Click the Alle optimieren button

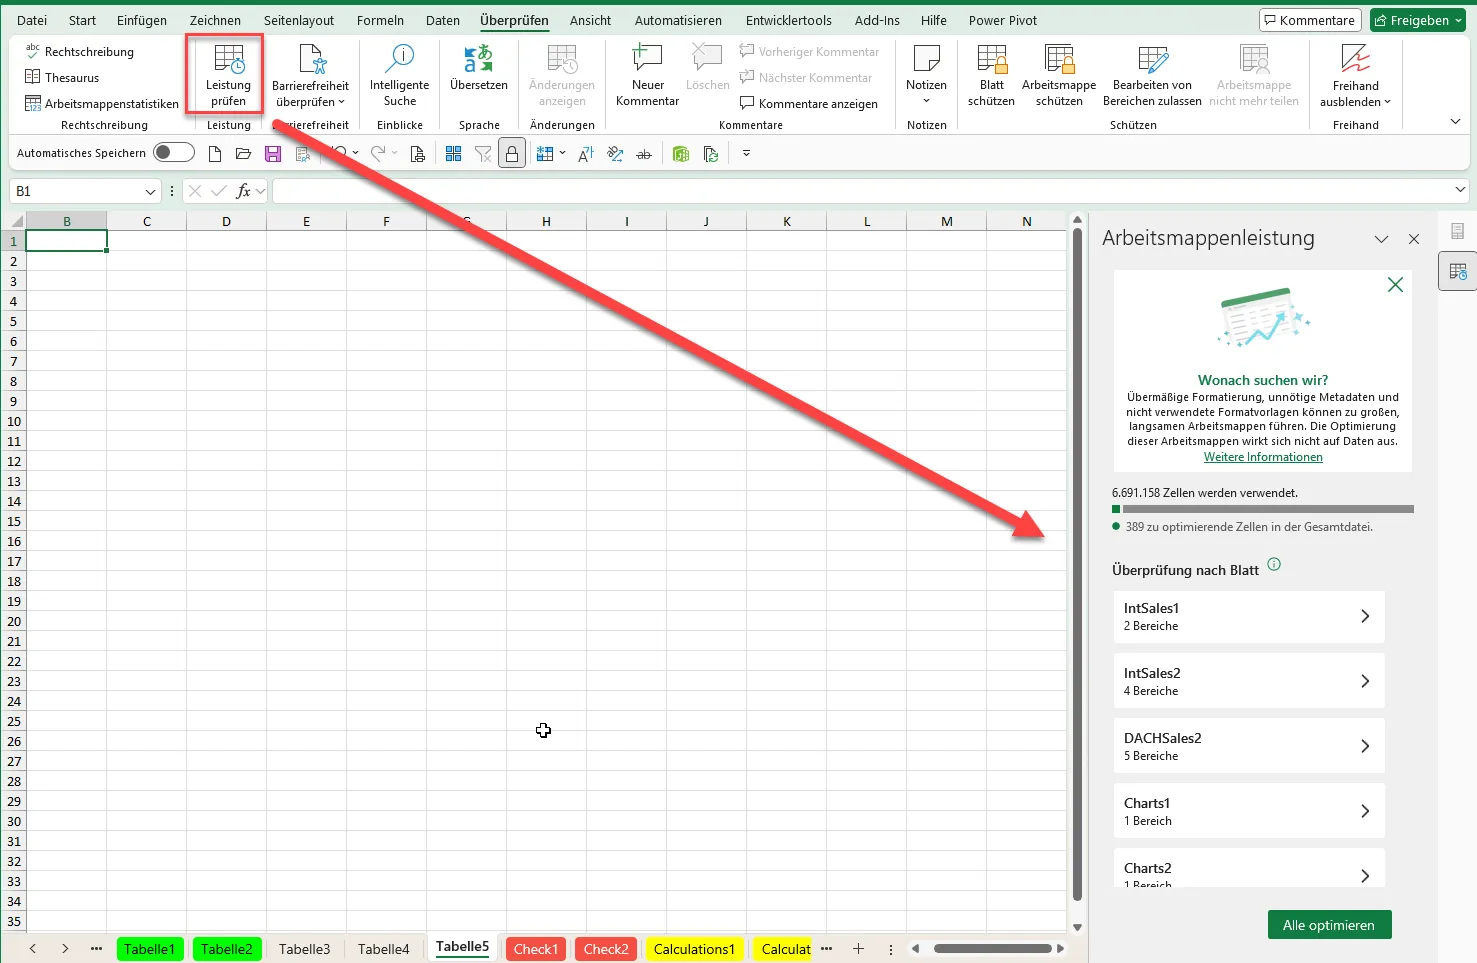(1329, 925)
